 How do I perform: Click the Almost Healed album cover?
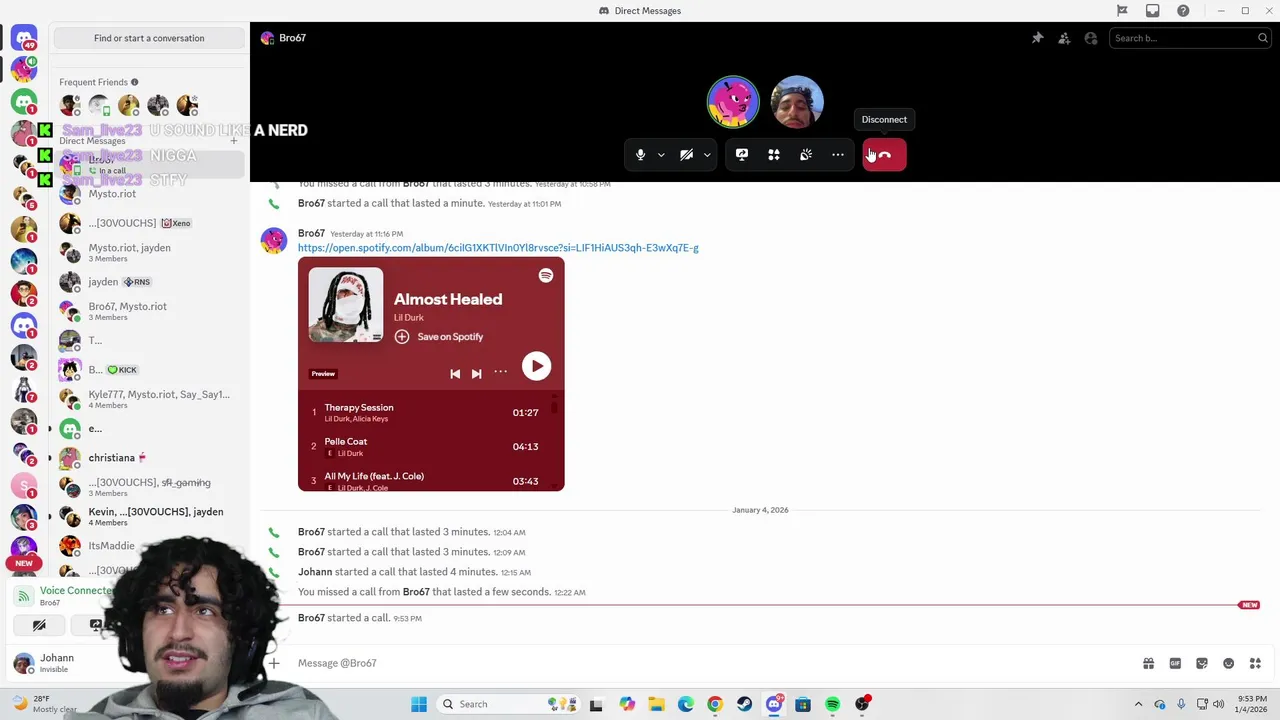coord(345,305)
